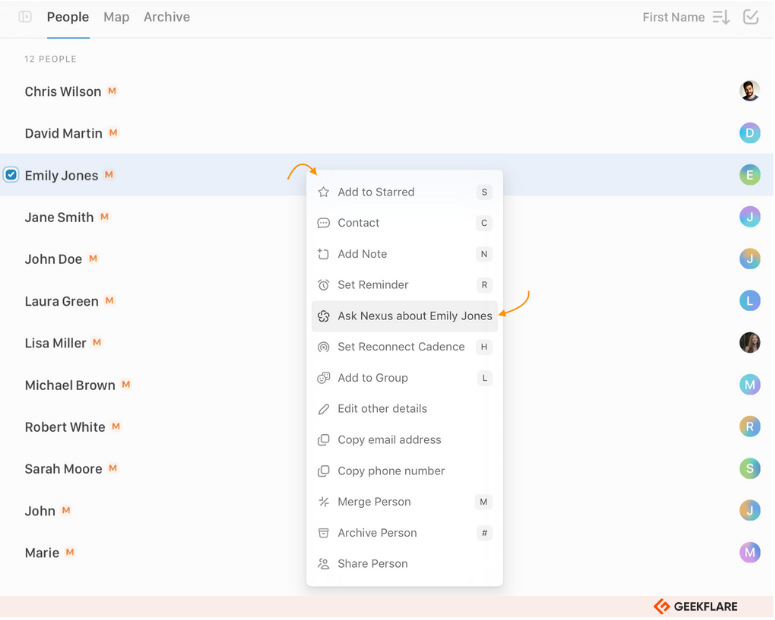
Task: Open the David Martin contact row
Action: (387, 133)
